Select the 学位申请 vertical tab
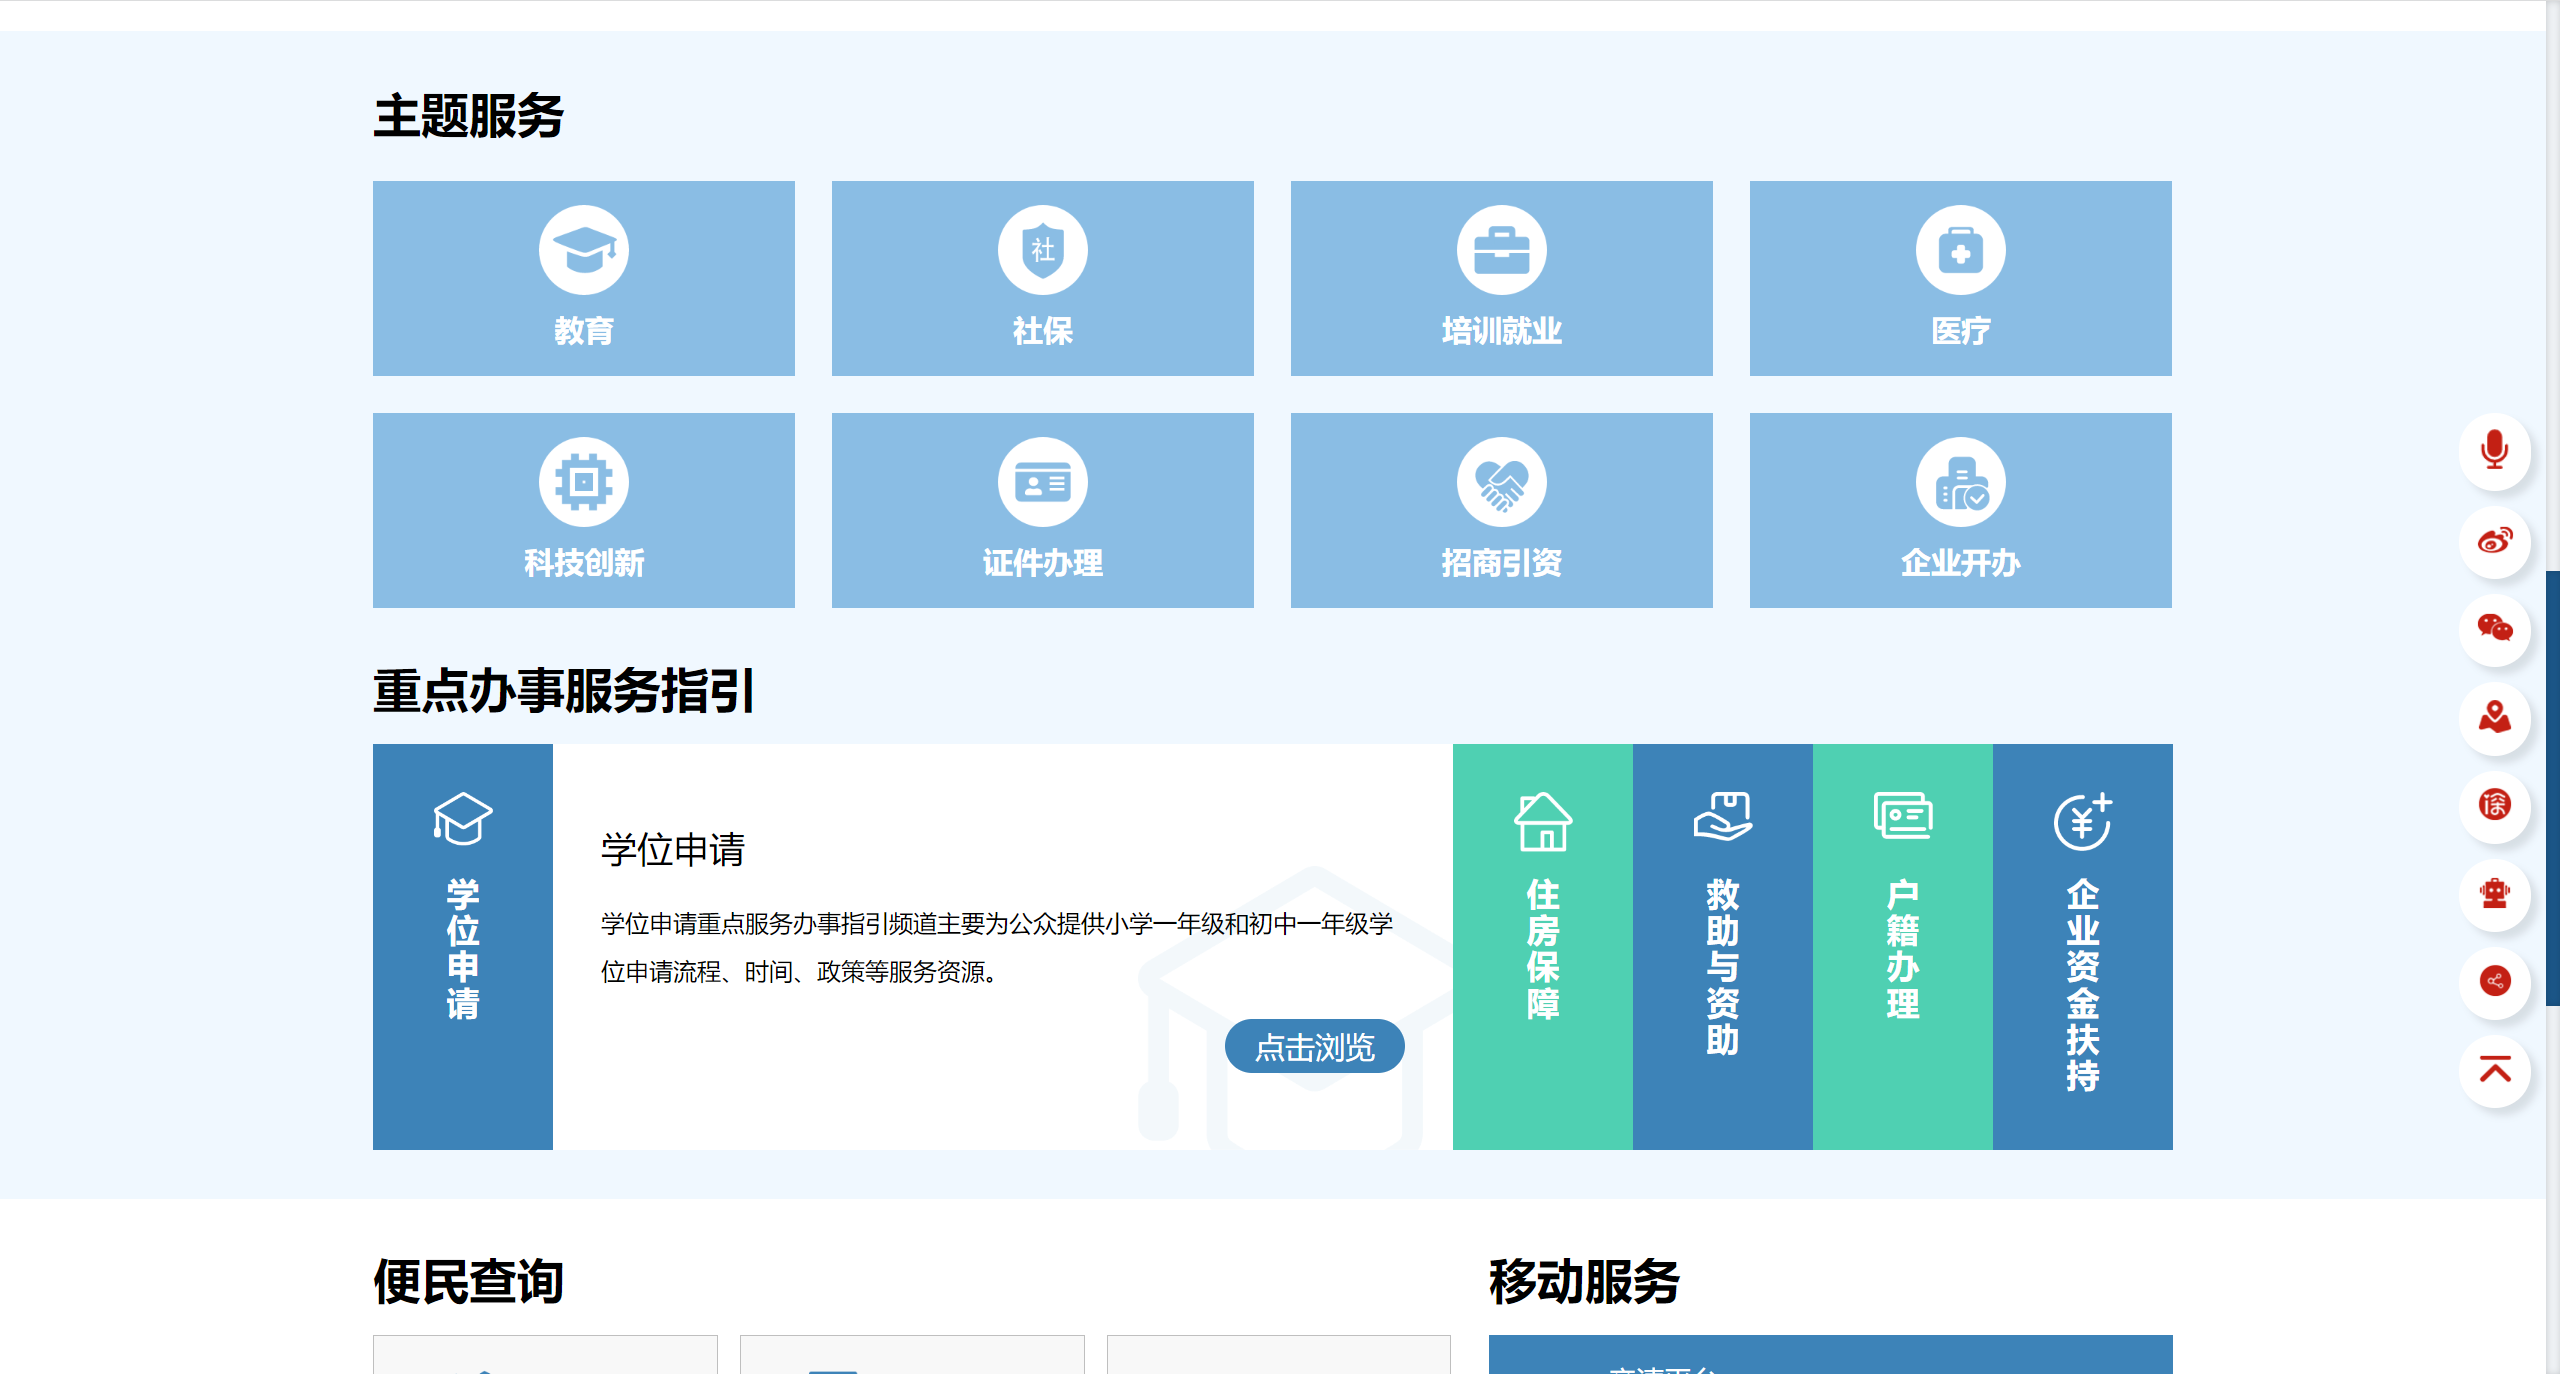Image resolution: width=2560 pixels, height=1374 pixels. [x=462, y=946]
